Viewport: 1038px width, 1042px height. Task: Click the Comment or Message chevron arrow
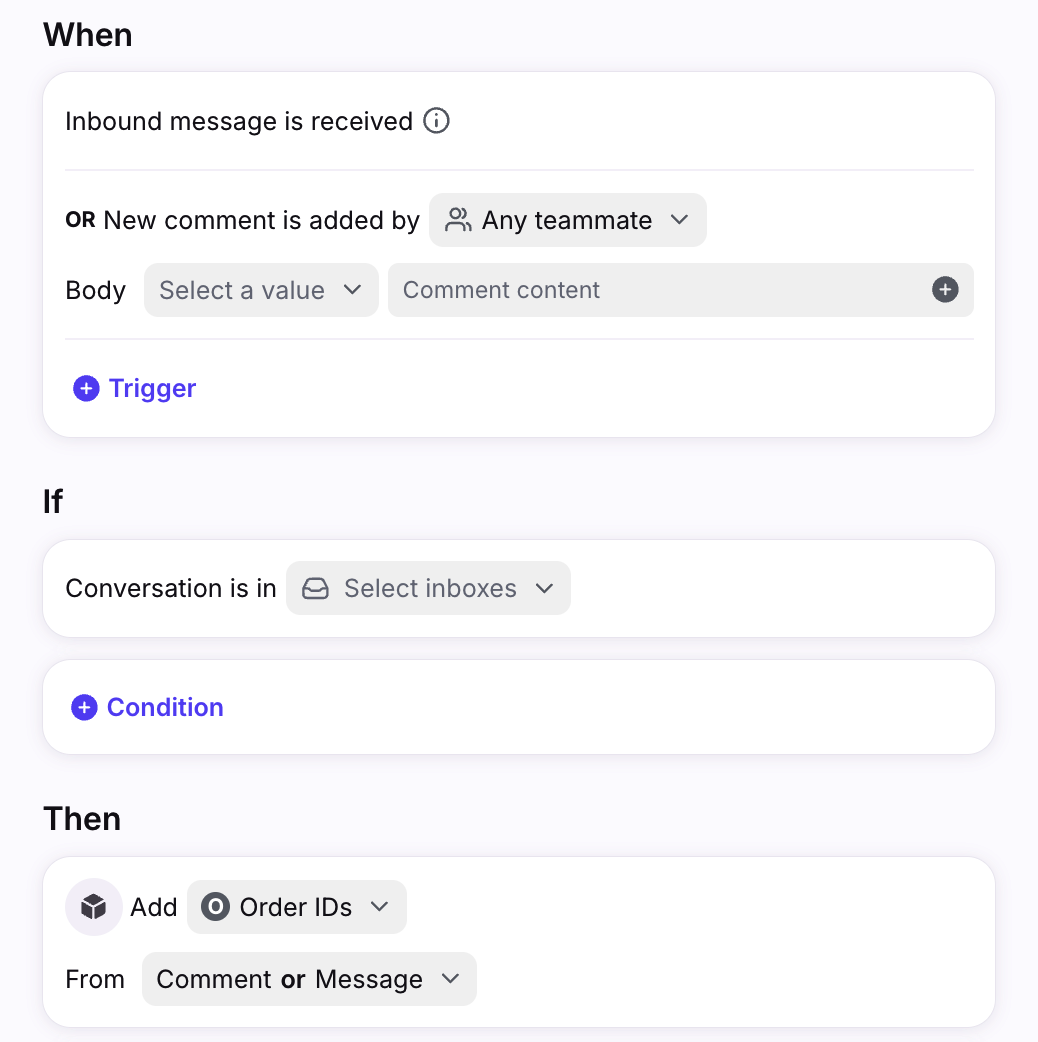[x=451, y=979]
